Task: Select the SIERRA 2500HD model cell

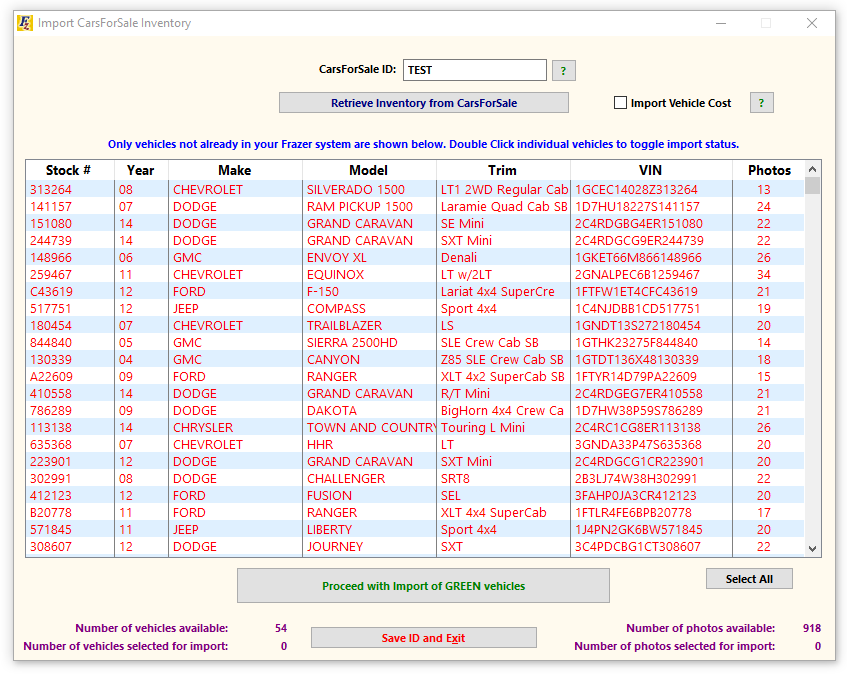Action: pyautogui.click(x=352, y=343)
